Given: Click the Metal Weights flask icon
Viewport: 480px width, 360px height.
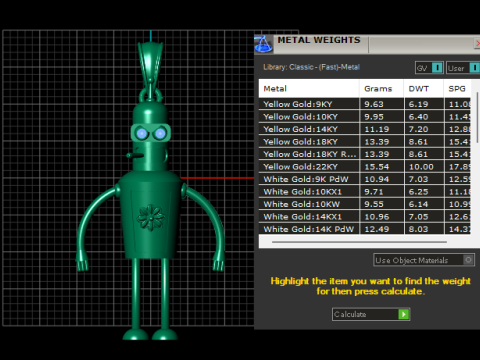Looking at the screenshot, I should click(x=263, y=44).
